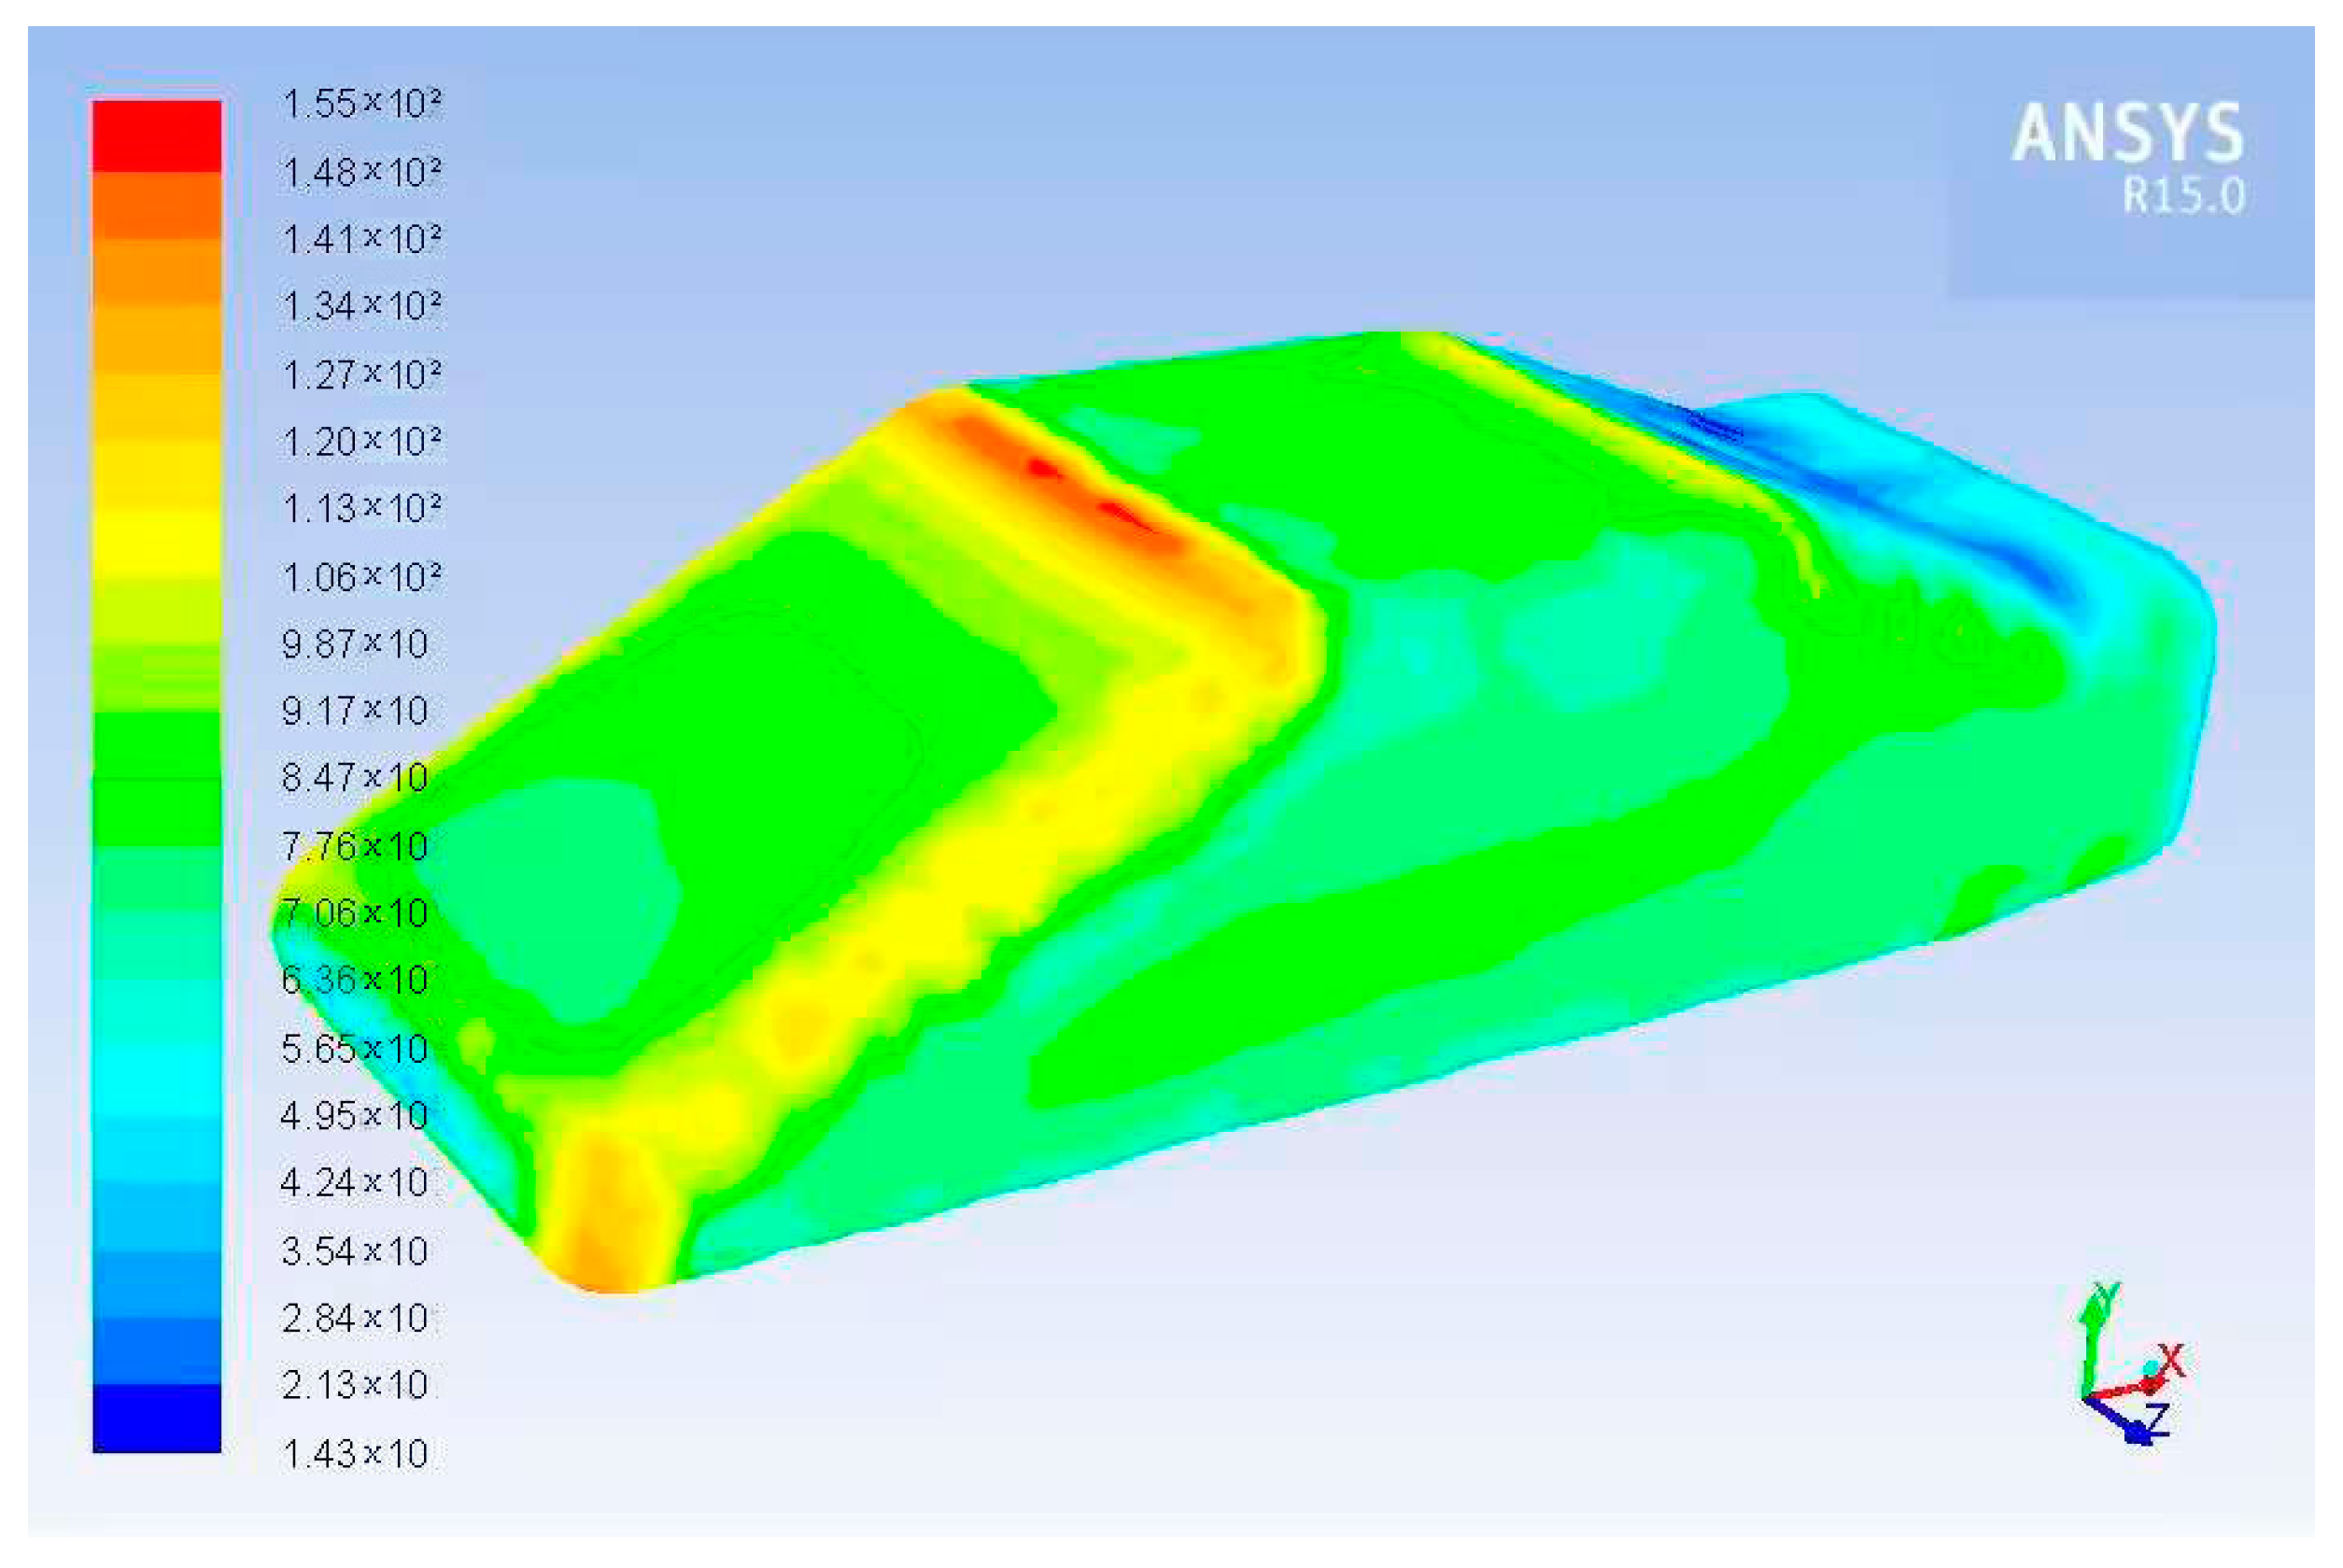Click the R15.0 version label
The image size is (2343, 1568).
[x=2184, y=196]
